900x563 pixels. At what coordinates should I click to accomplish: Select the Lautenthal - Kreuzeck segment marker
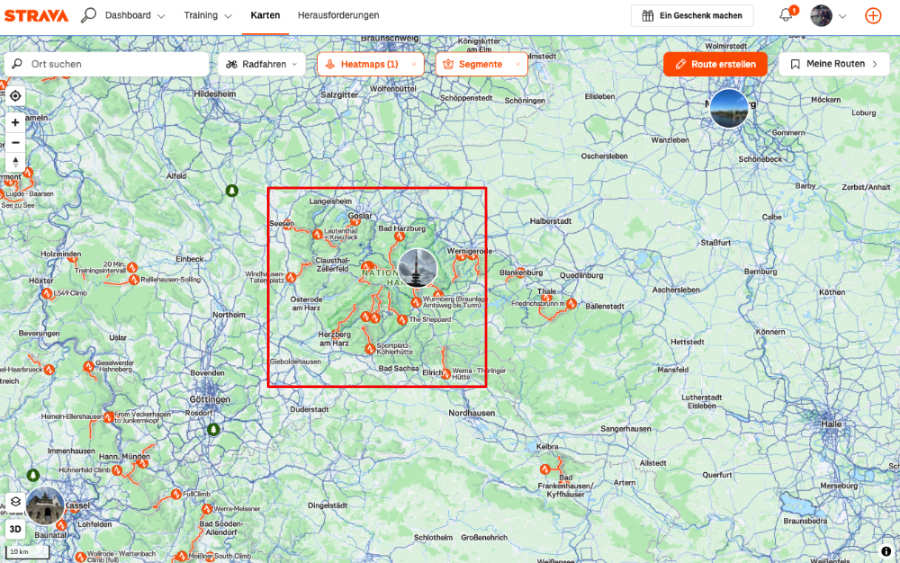point(317,234)
